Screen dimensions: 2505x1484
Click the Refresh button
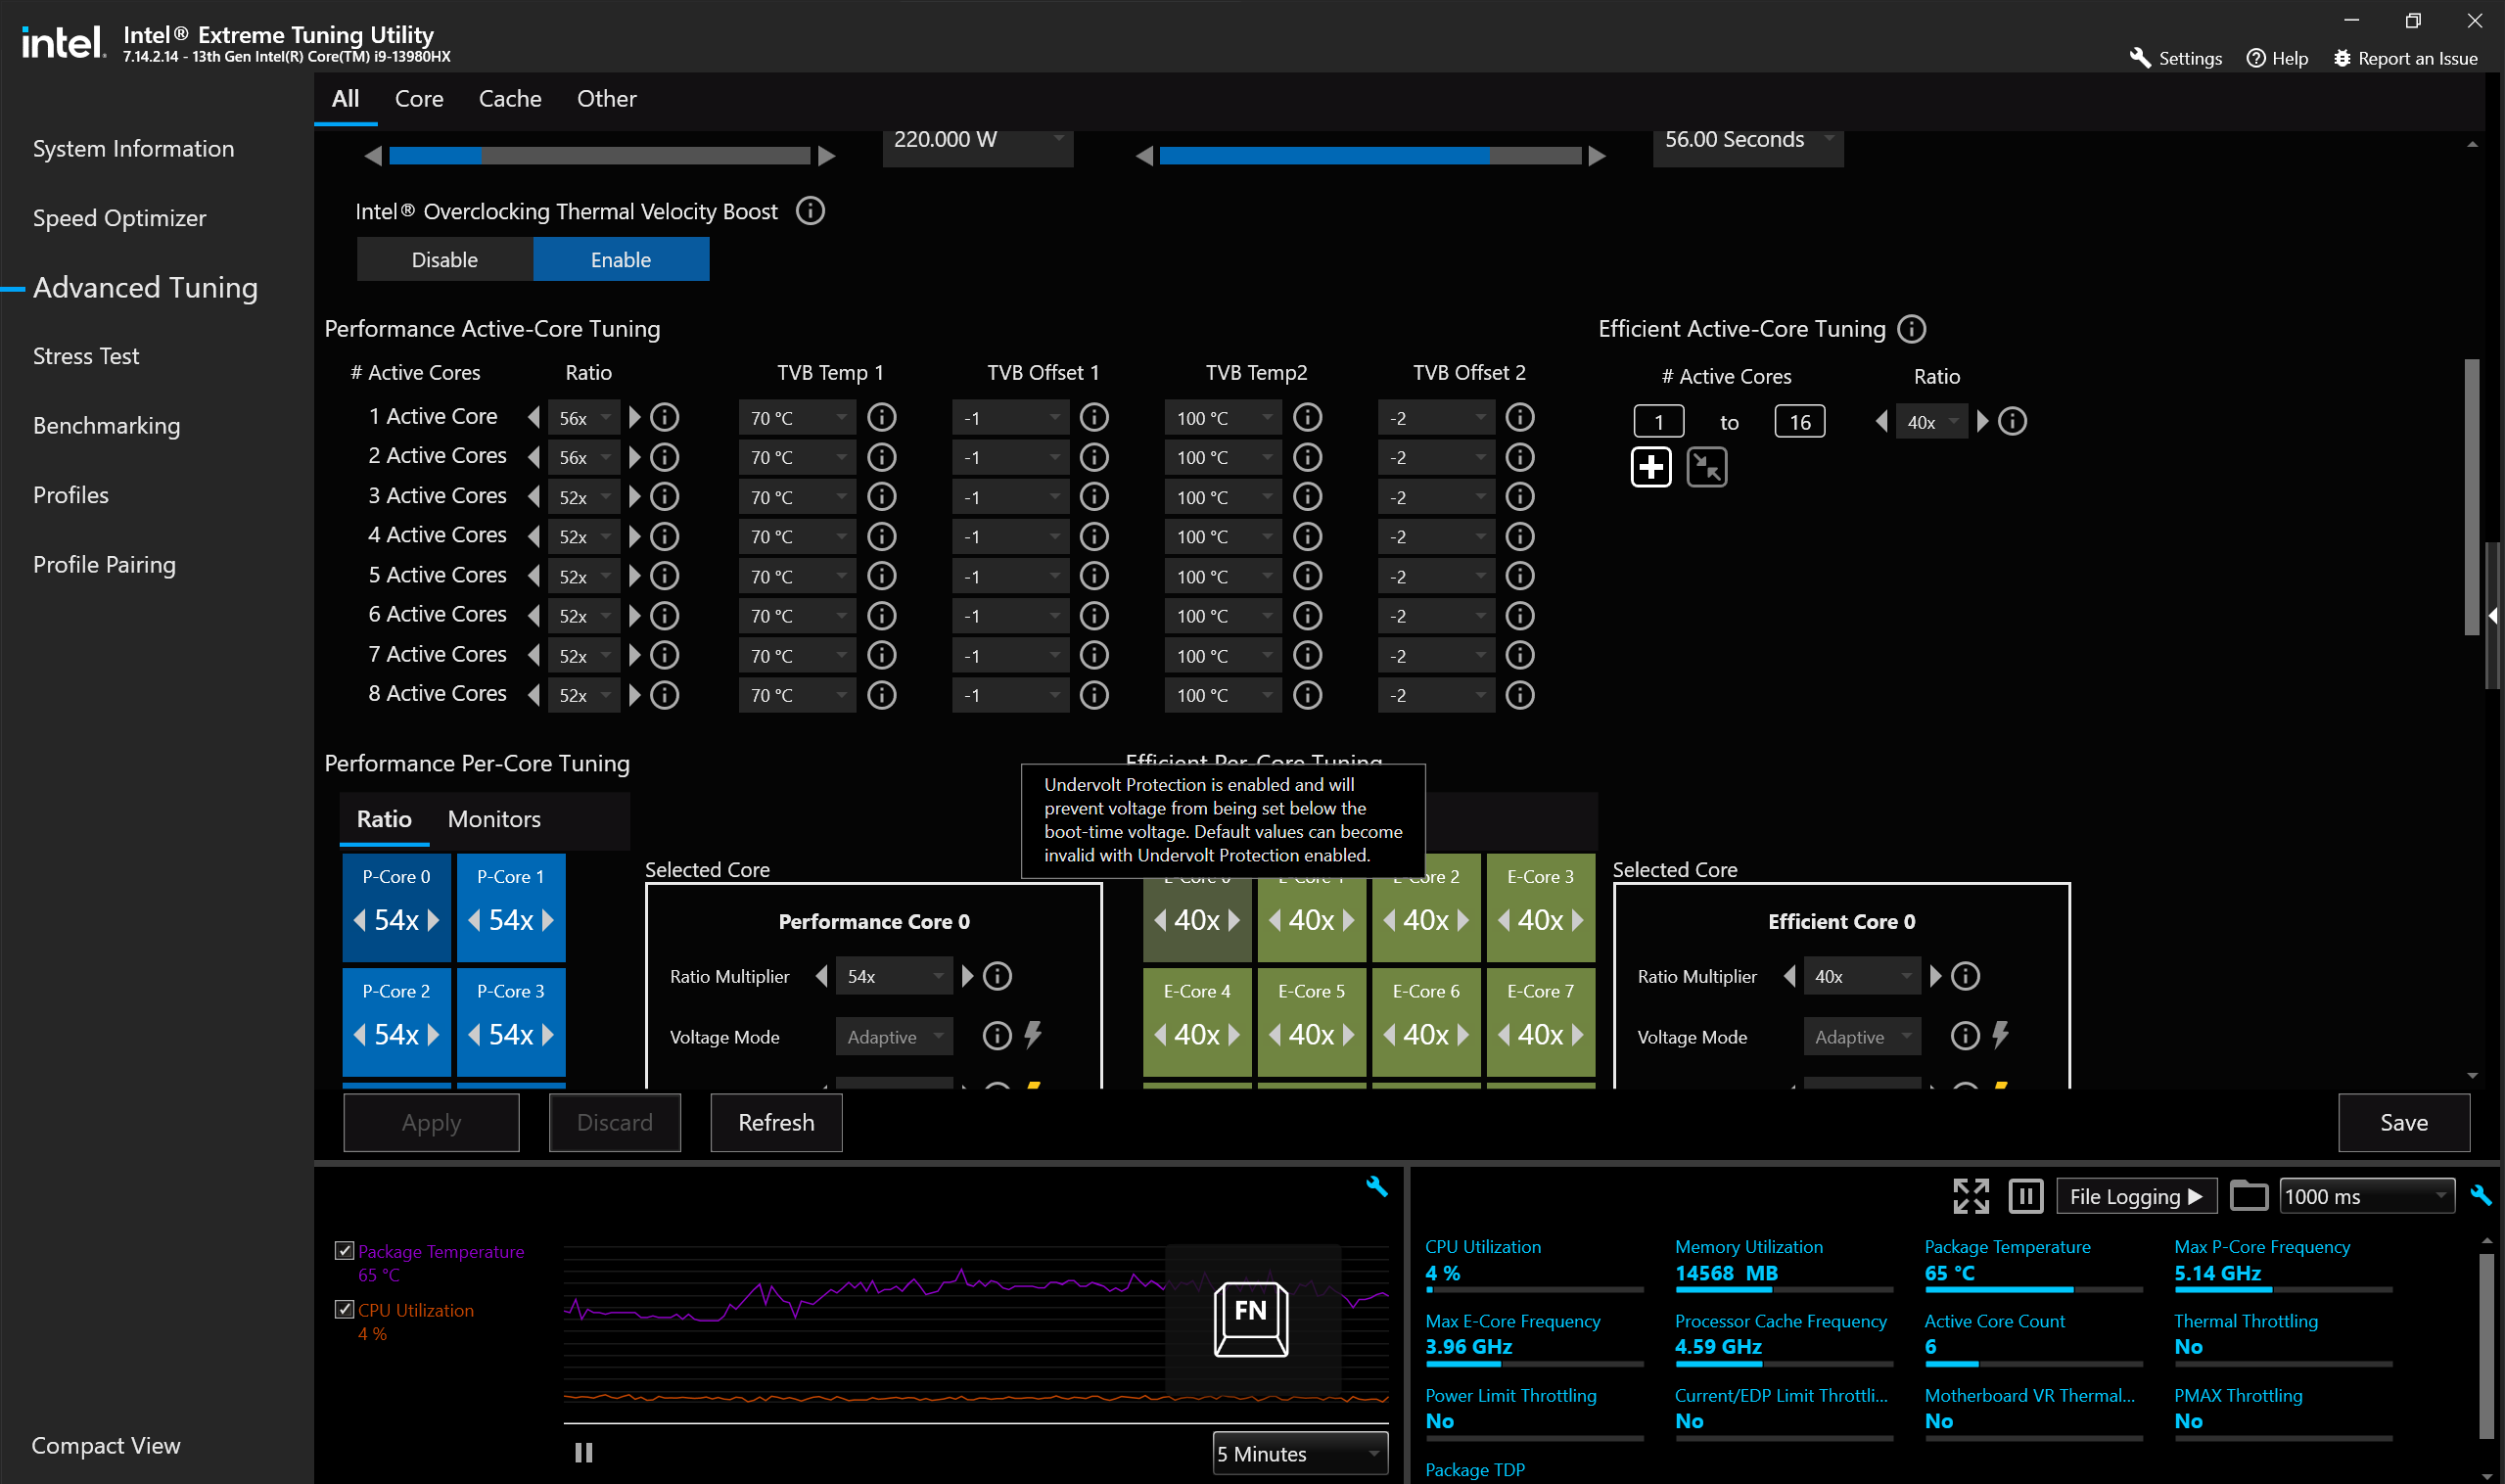click(776, 1123)
